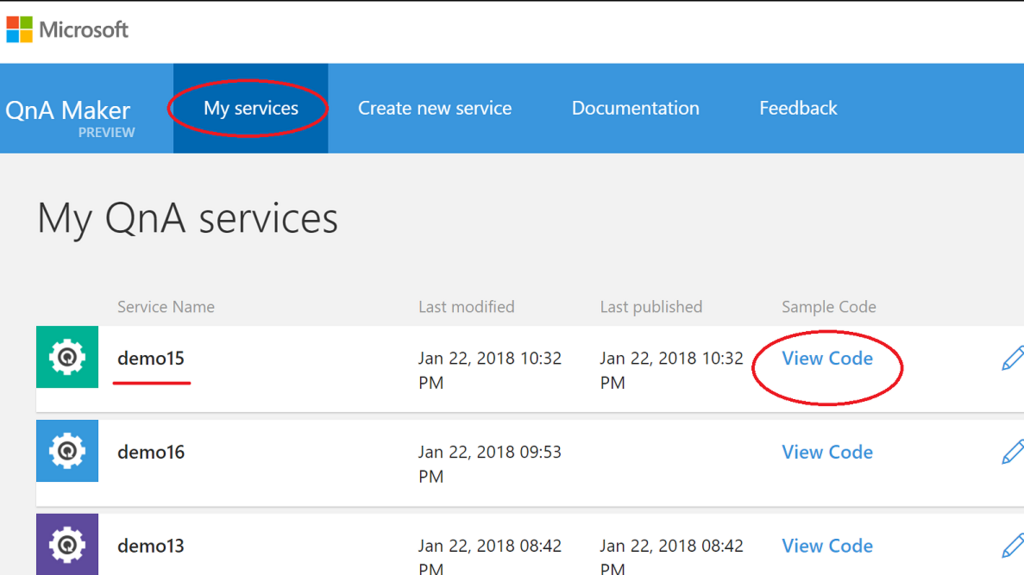This screenshot has width=1024, height=575.
Task: Edit demo13 using the pencil icon
Action: [1012, 546]
